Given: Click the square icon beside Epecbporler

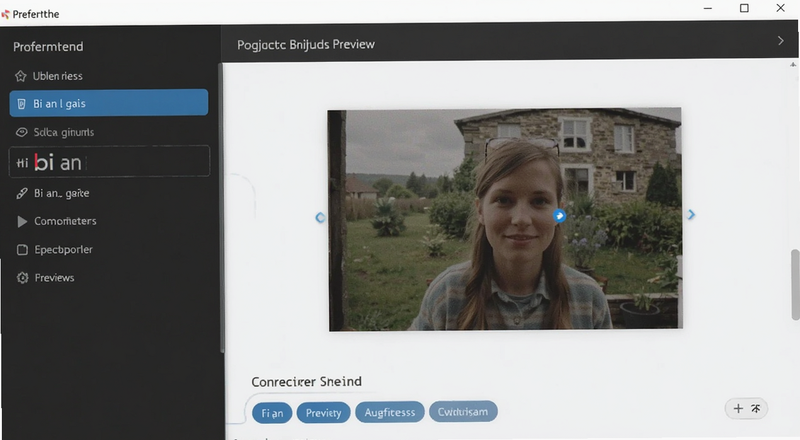Looking at the screenshot, I should tap(22, 250).
